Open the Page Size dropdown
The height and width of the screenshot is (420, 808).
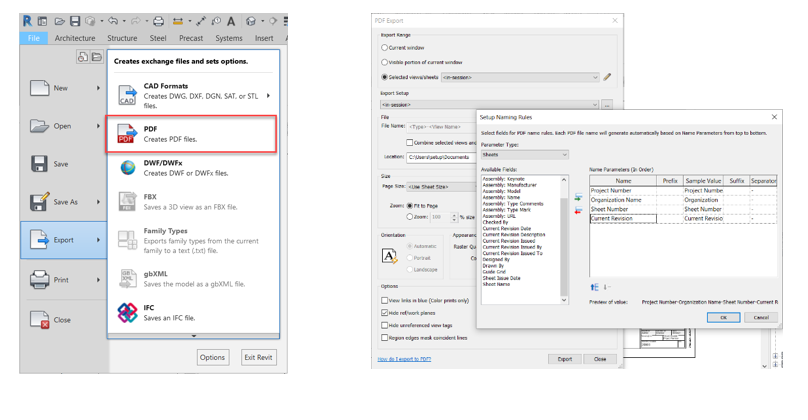click(442, 187)
